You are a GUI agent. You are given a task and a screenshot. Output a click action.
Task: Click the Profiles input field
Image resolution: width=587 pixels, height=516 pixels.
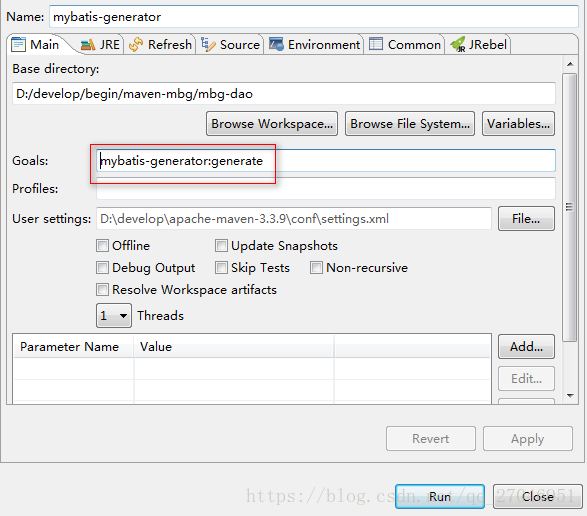[326, 189]
